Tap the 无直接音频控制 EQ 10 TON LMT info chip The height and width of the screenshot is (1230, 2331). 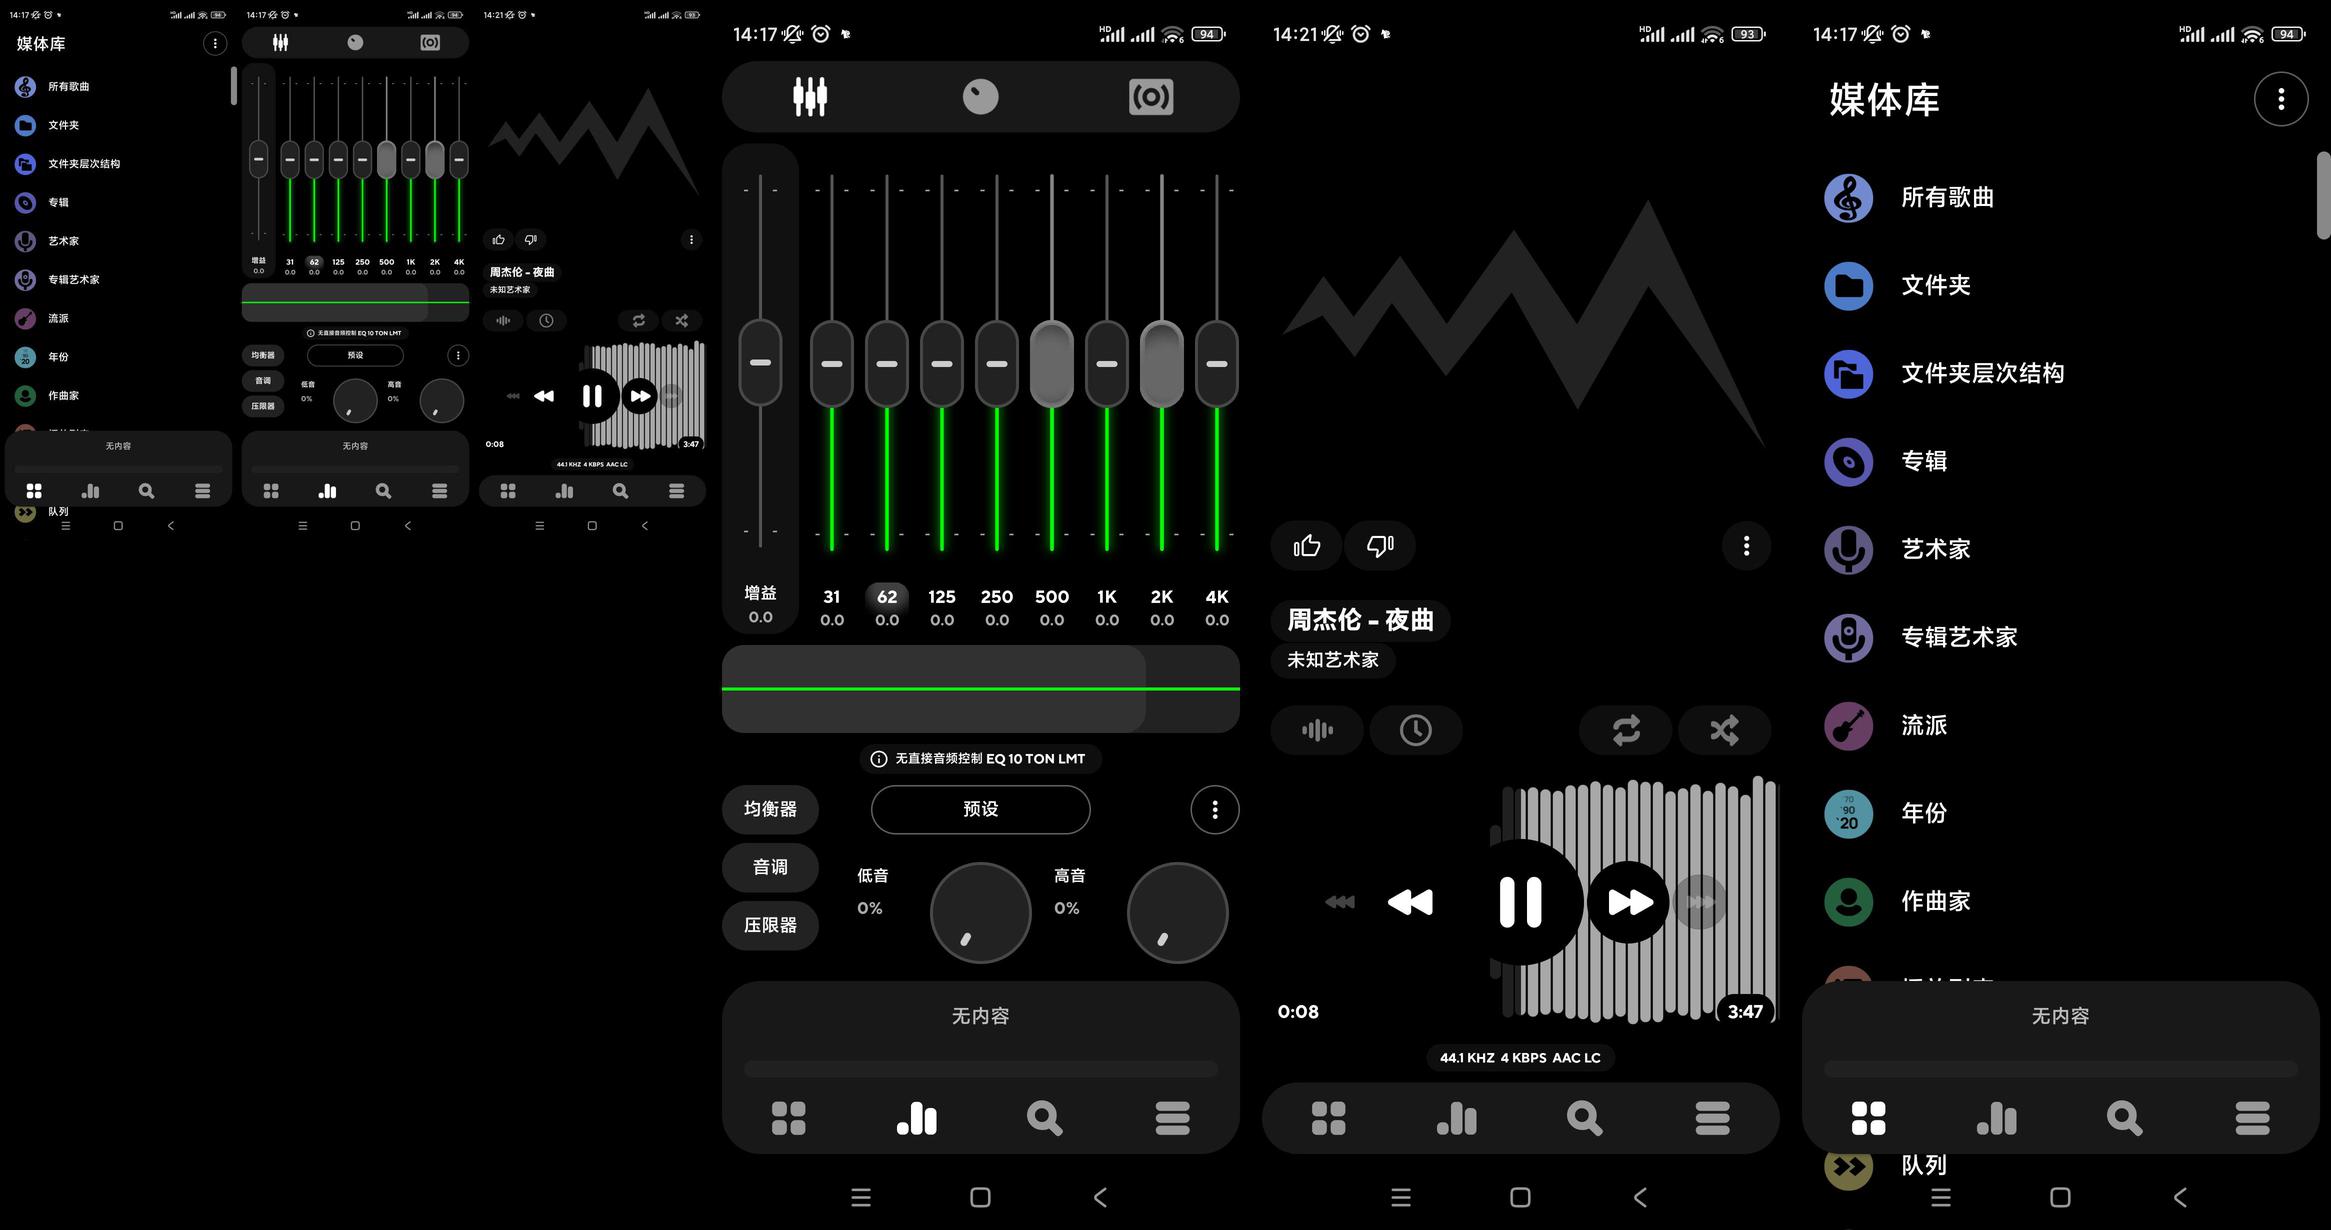980,759
